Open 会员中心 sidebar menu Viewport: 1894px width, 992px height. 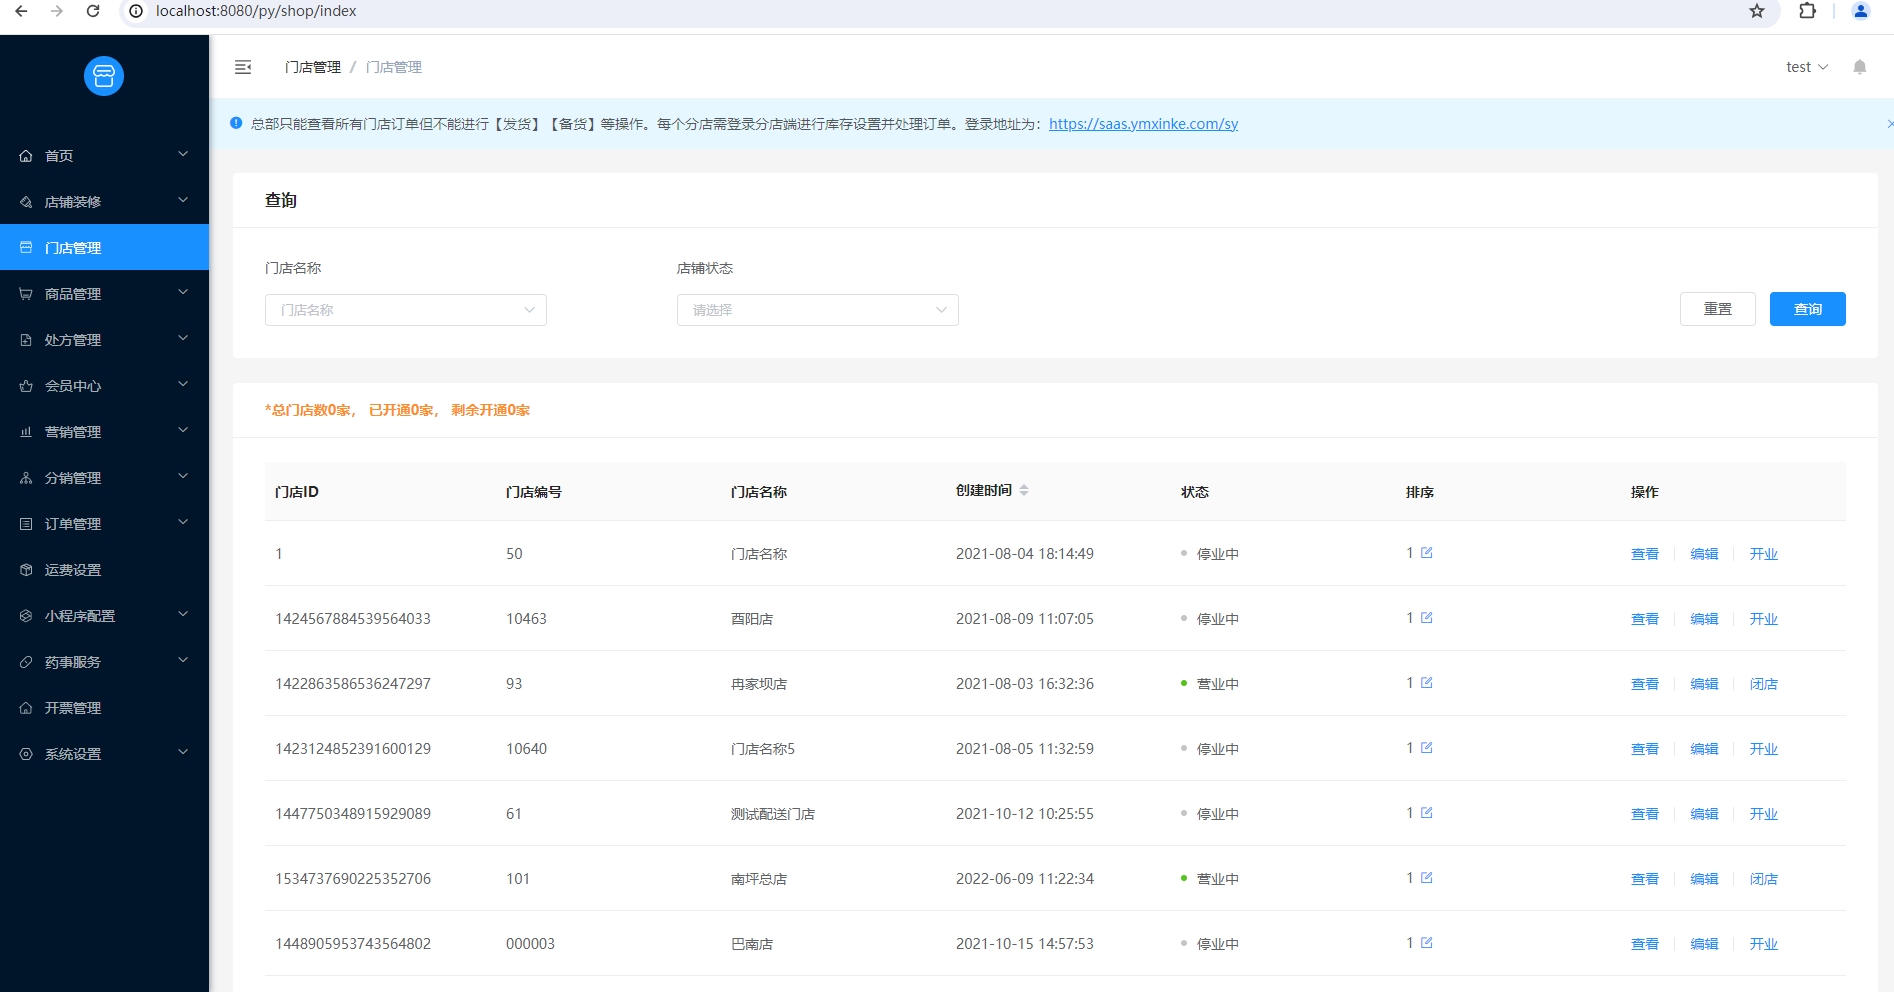104,385
